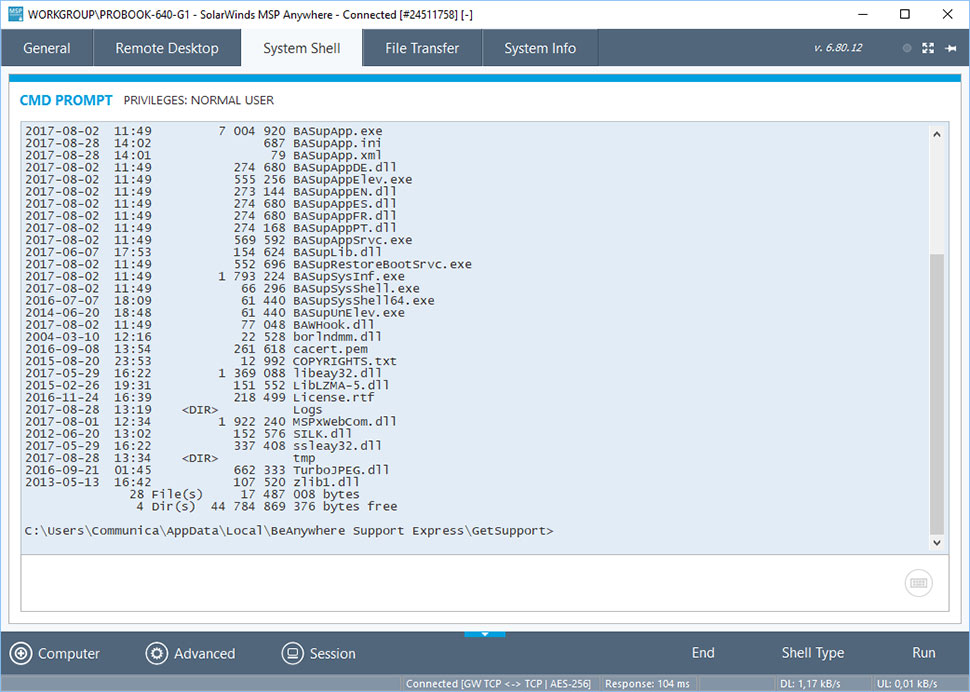This screenshot has width=970, height=692.
Task: Click the command input field
Action: click(x=485, y=583)
